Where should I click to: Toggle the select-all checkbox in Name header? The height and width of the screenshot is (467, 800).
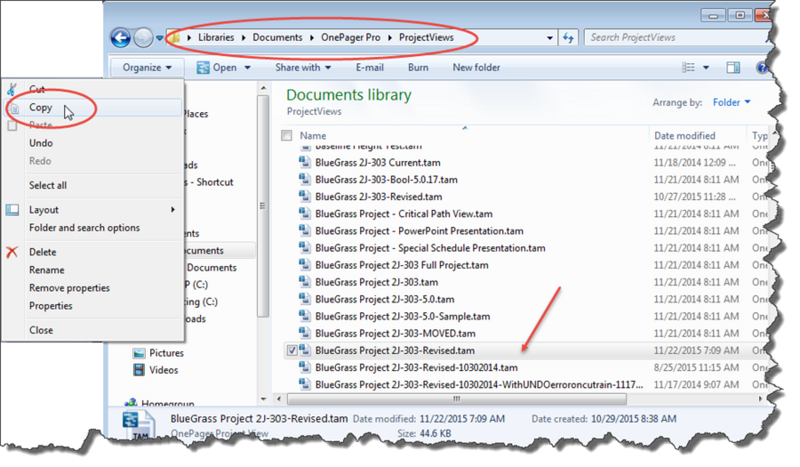287,135
